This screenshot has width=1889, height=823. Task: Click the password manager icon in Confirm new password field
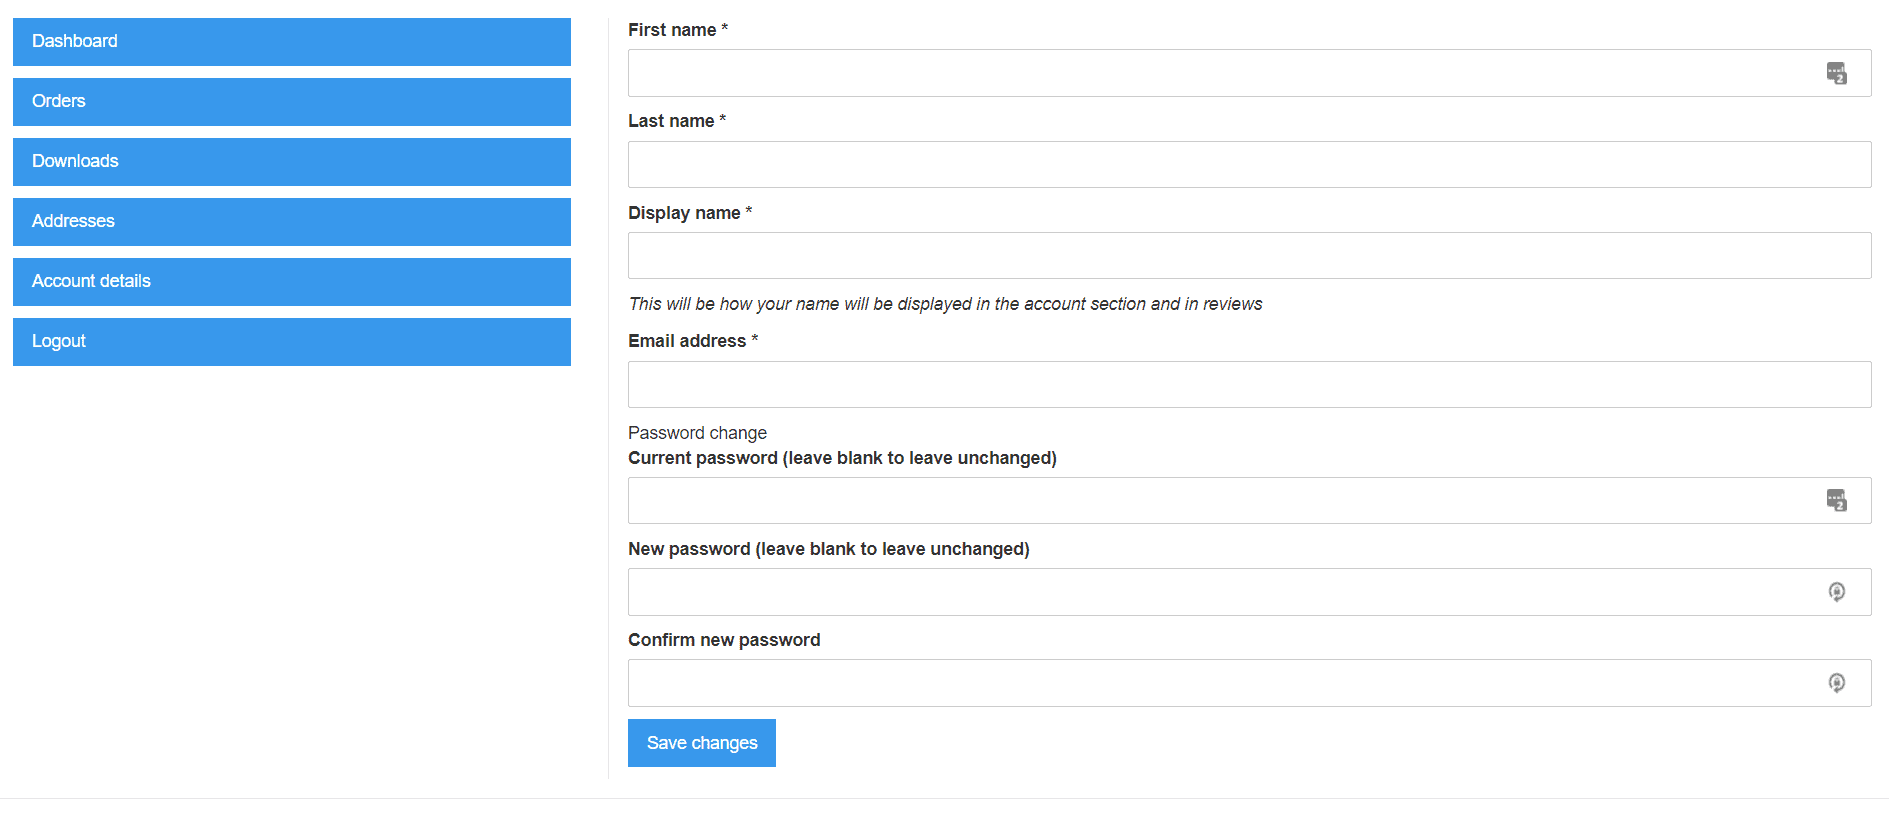pos(1836,683)
